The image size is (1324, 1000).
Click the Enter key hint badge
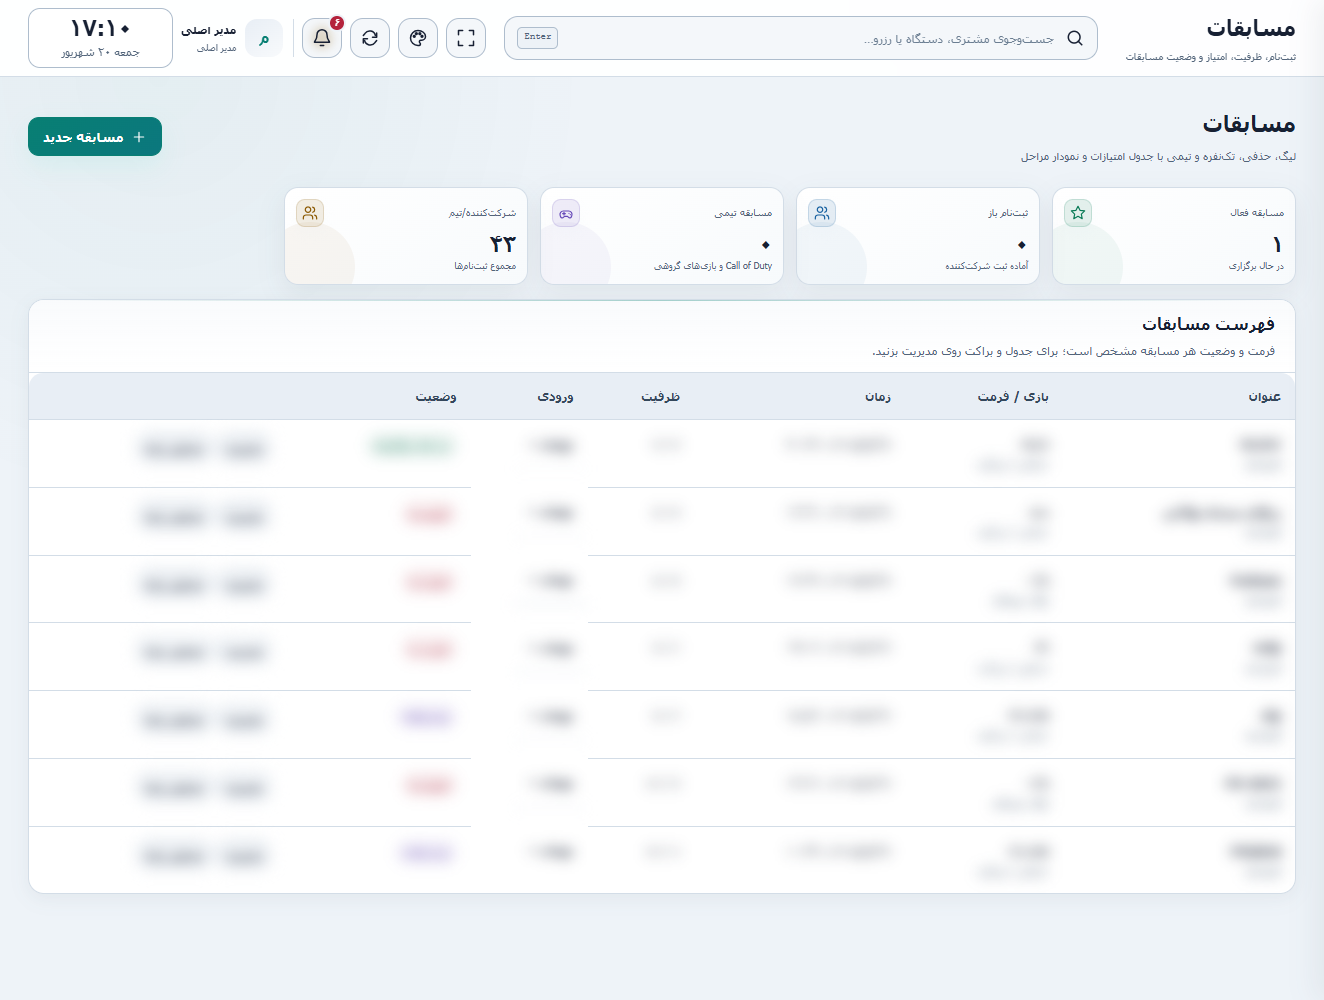click(538, 37)
